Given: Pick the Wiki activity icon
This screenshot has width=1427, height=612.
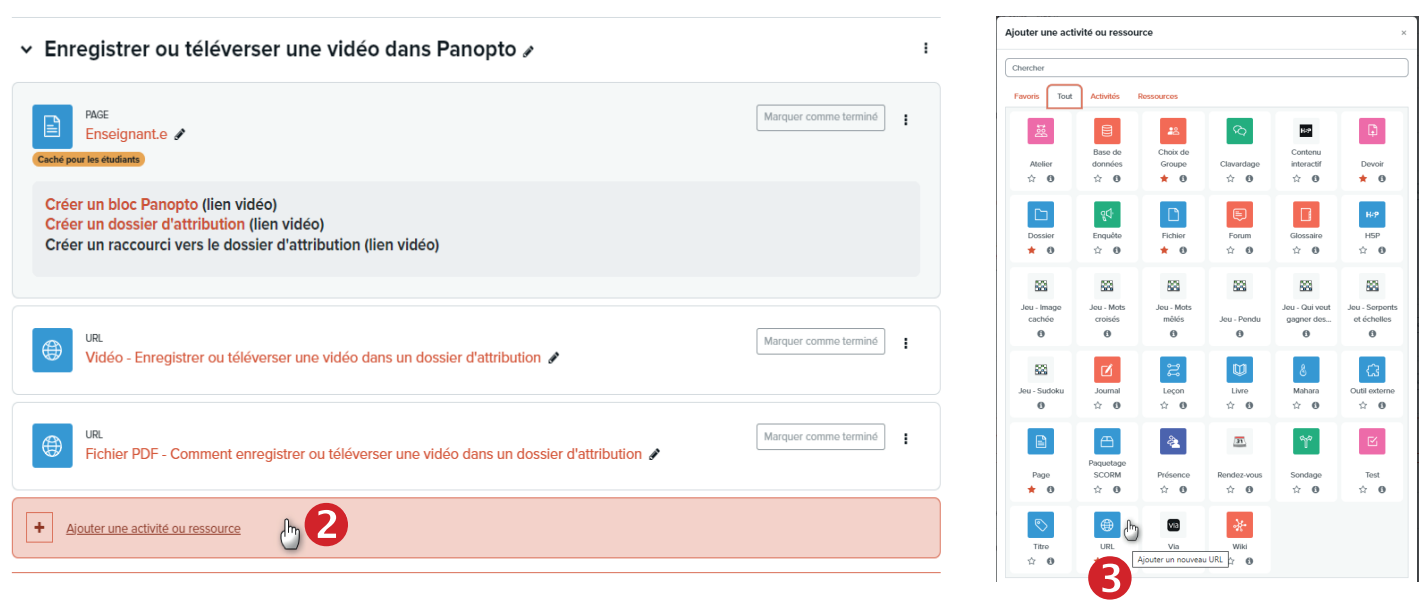Looking at the screenshot, I should click(x=1240, y=525).
